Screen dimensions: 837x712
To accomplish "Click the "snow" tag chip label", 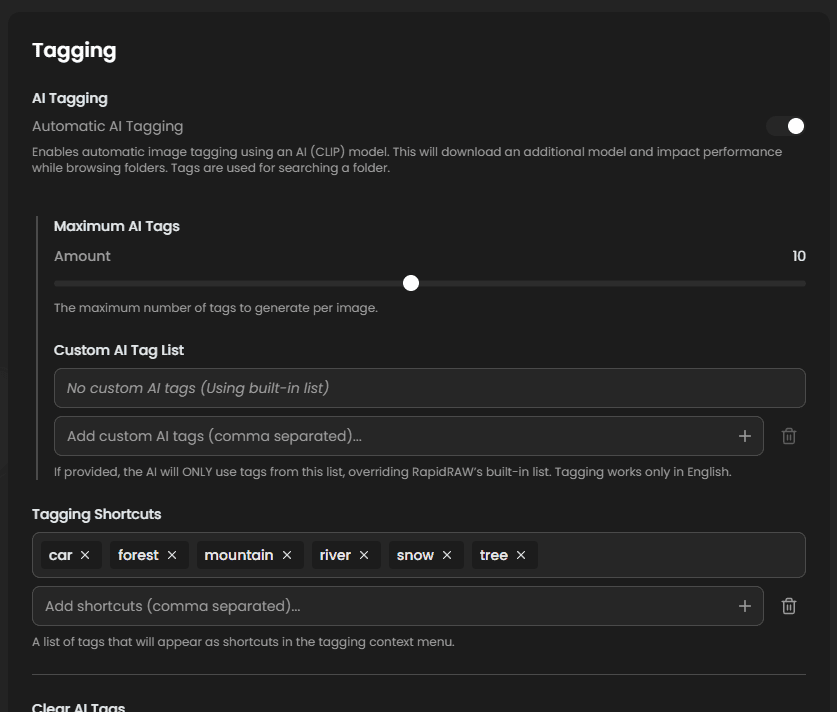I will point(415,555).
